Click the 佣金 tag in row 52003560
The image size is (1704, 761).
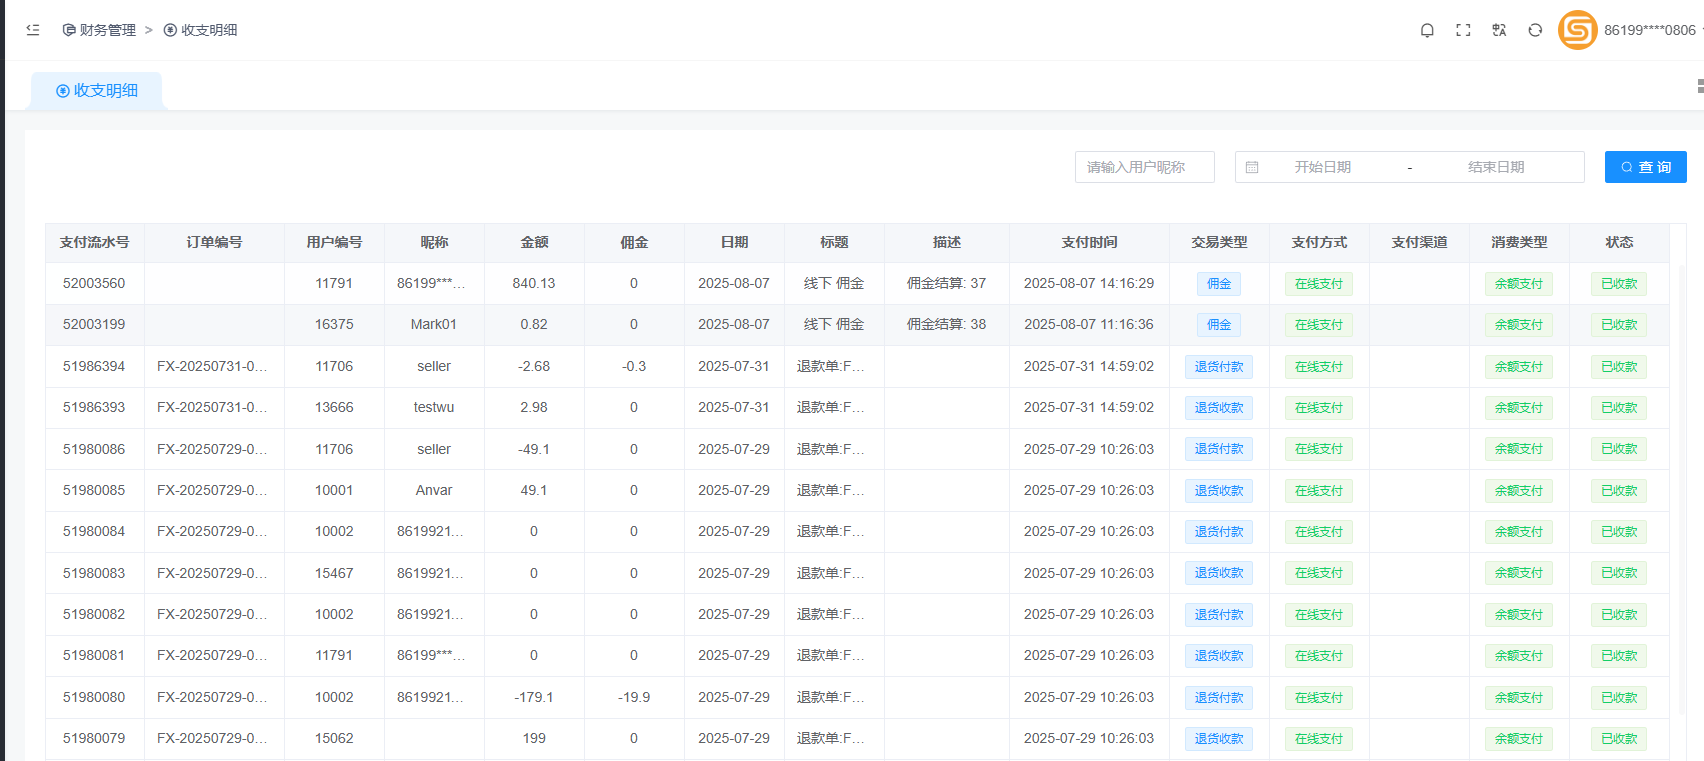coord(1218,284)
